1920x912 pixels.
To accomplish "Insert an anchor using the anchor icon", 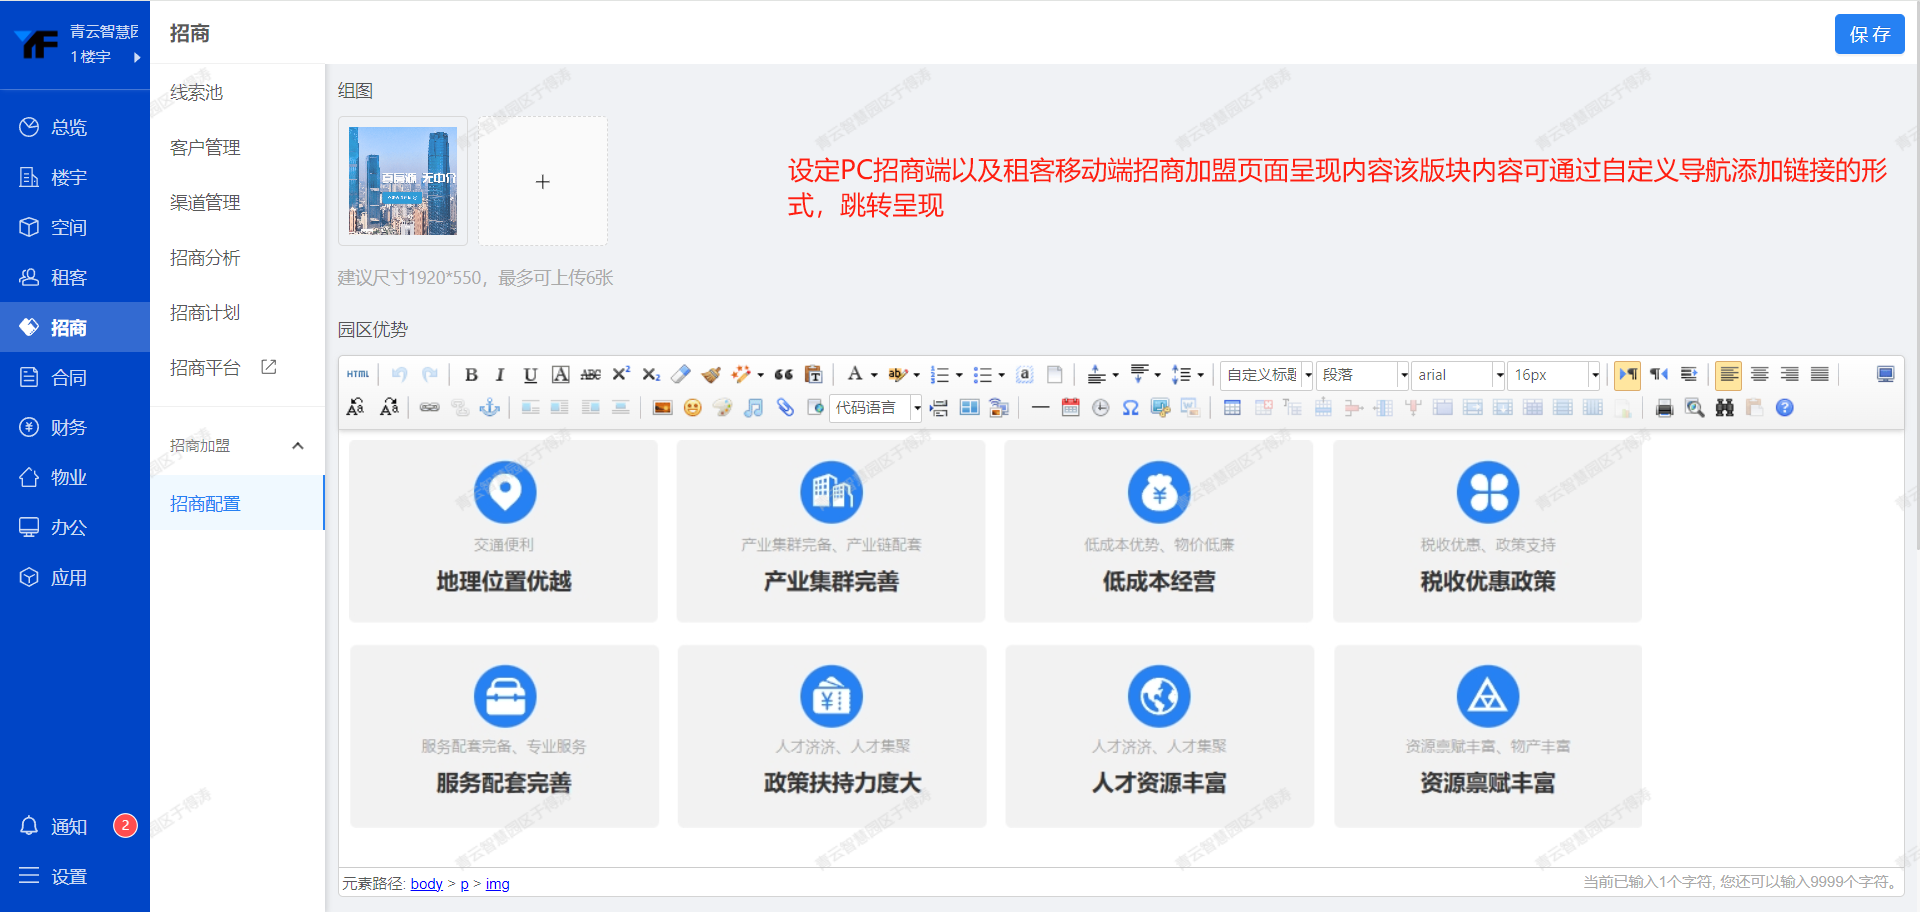I will [490, 408].
